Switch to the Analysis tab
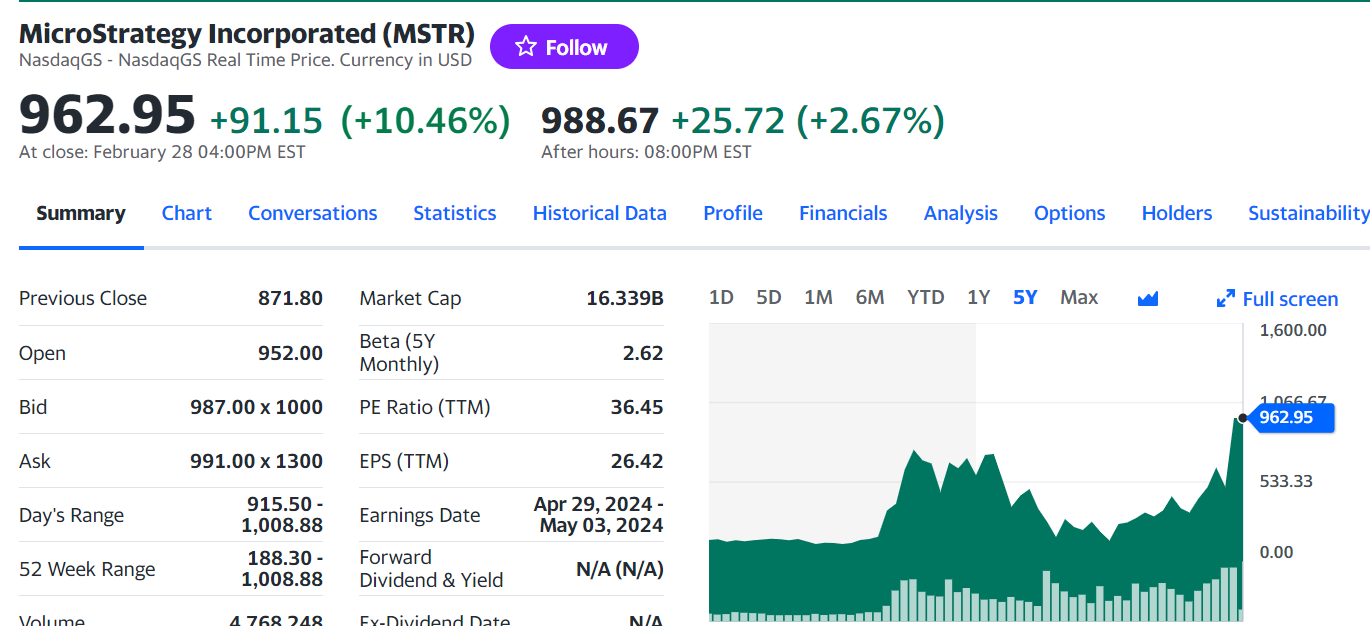The image size is (1370, 626). [x=961, y=213]
